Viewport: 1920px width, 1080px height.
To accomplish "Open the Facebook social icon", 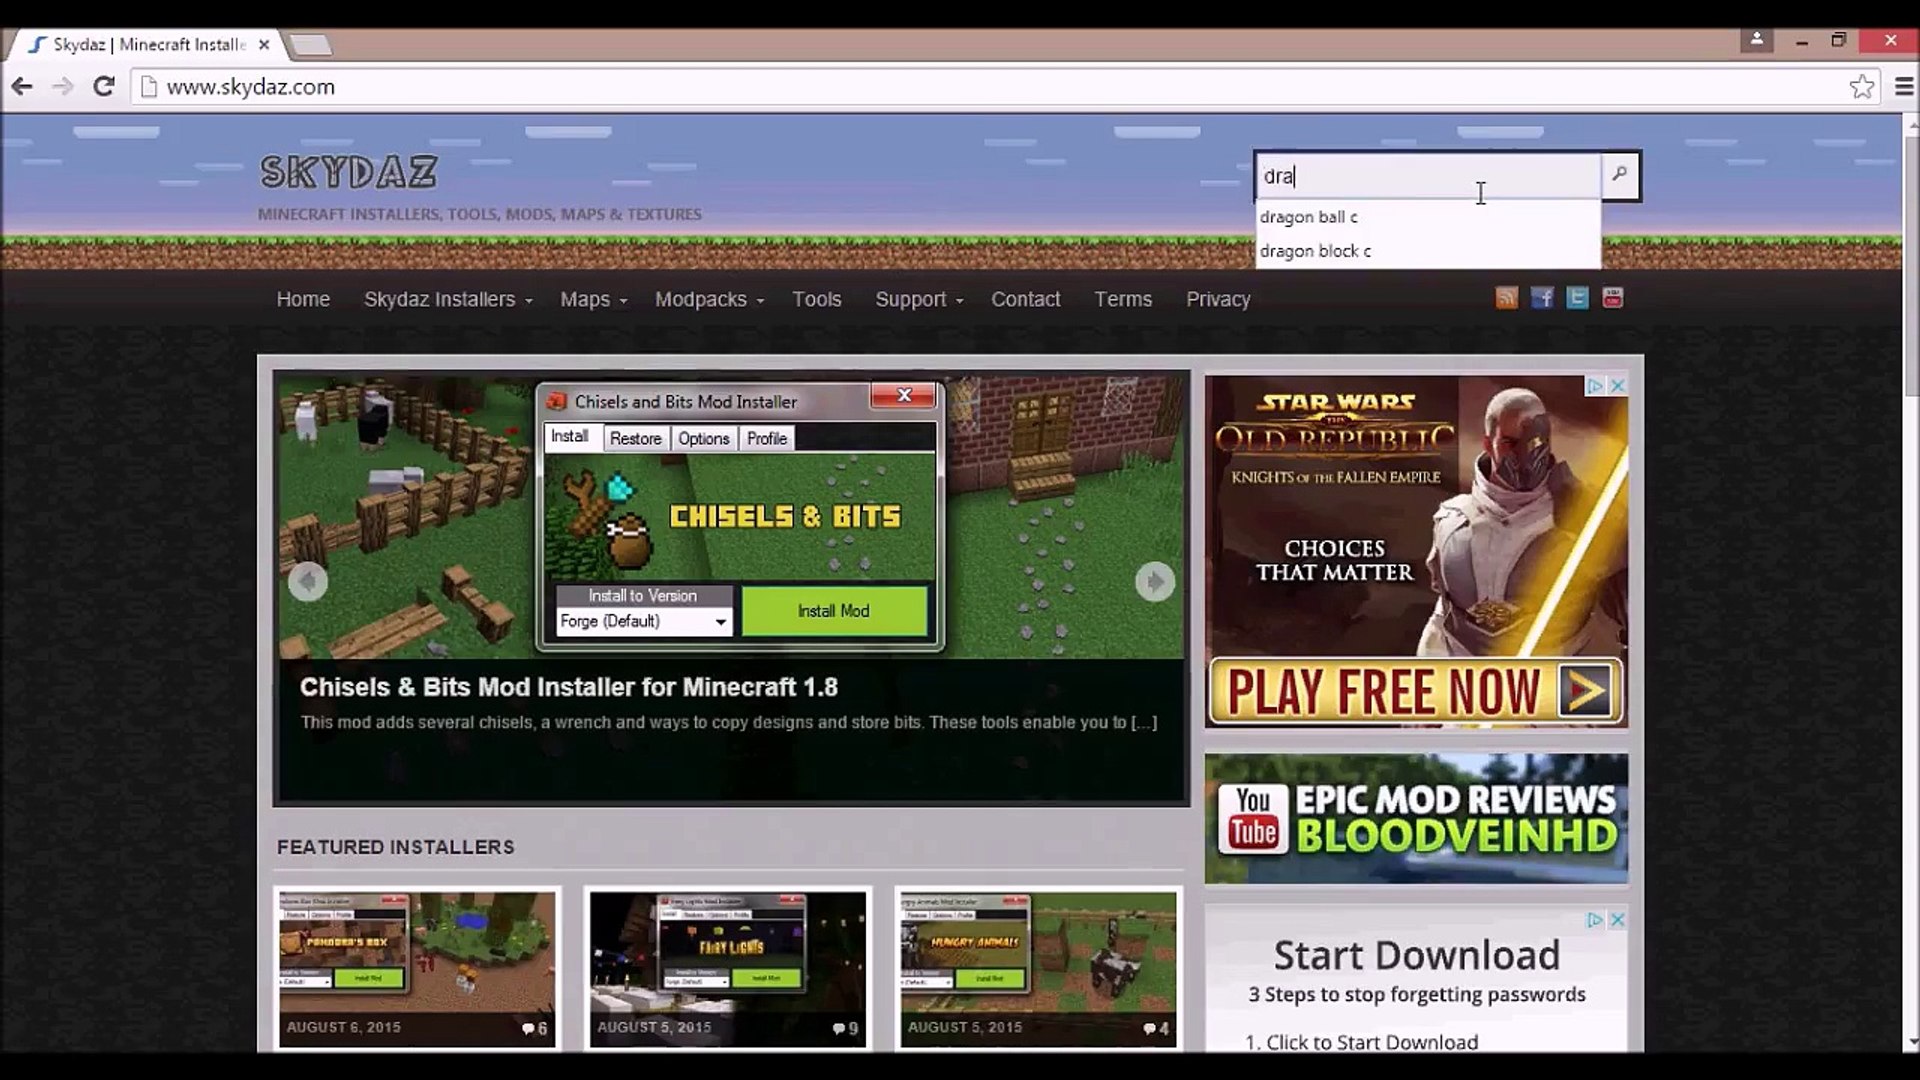I will point(1542,298).
